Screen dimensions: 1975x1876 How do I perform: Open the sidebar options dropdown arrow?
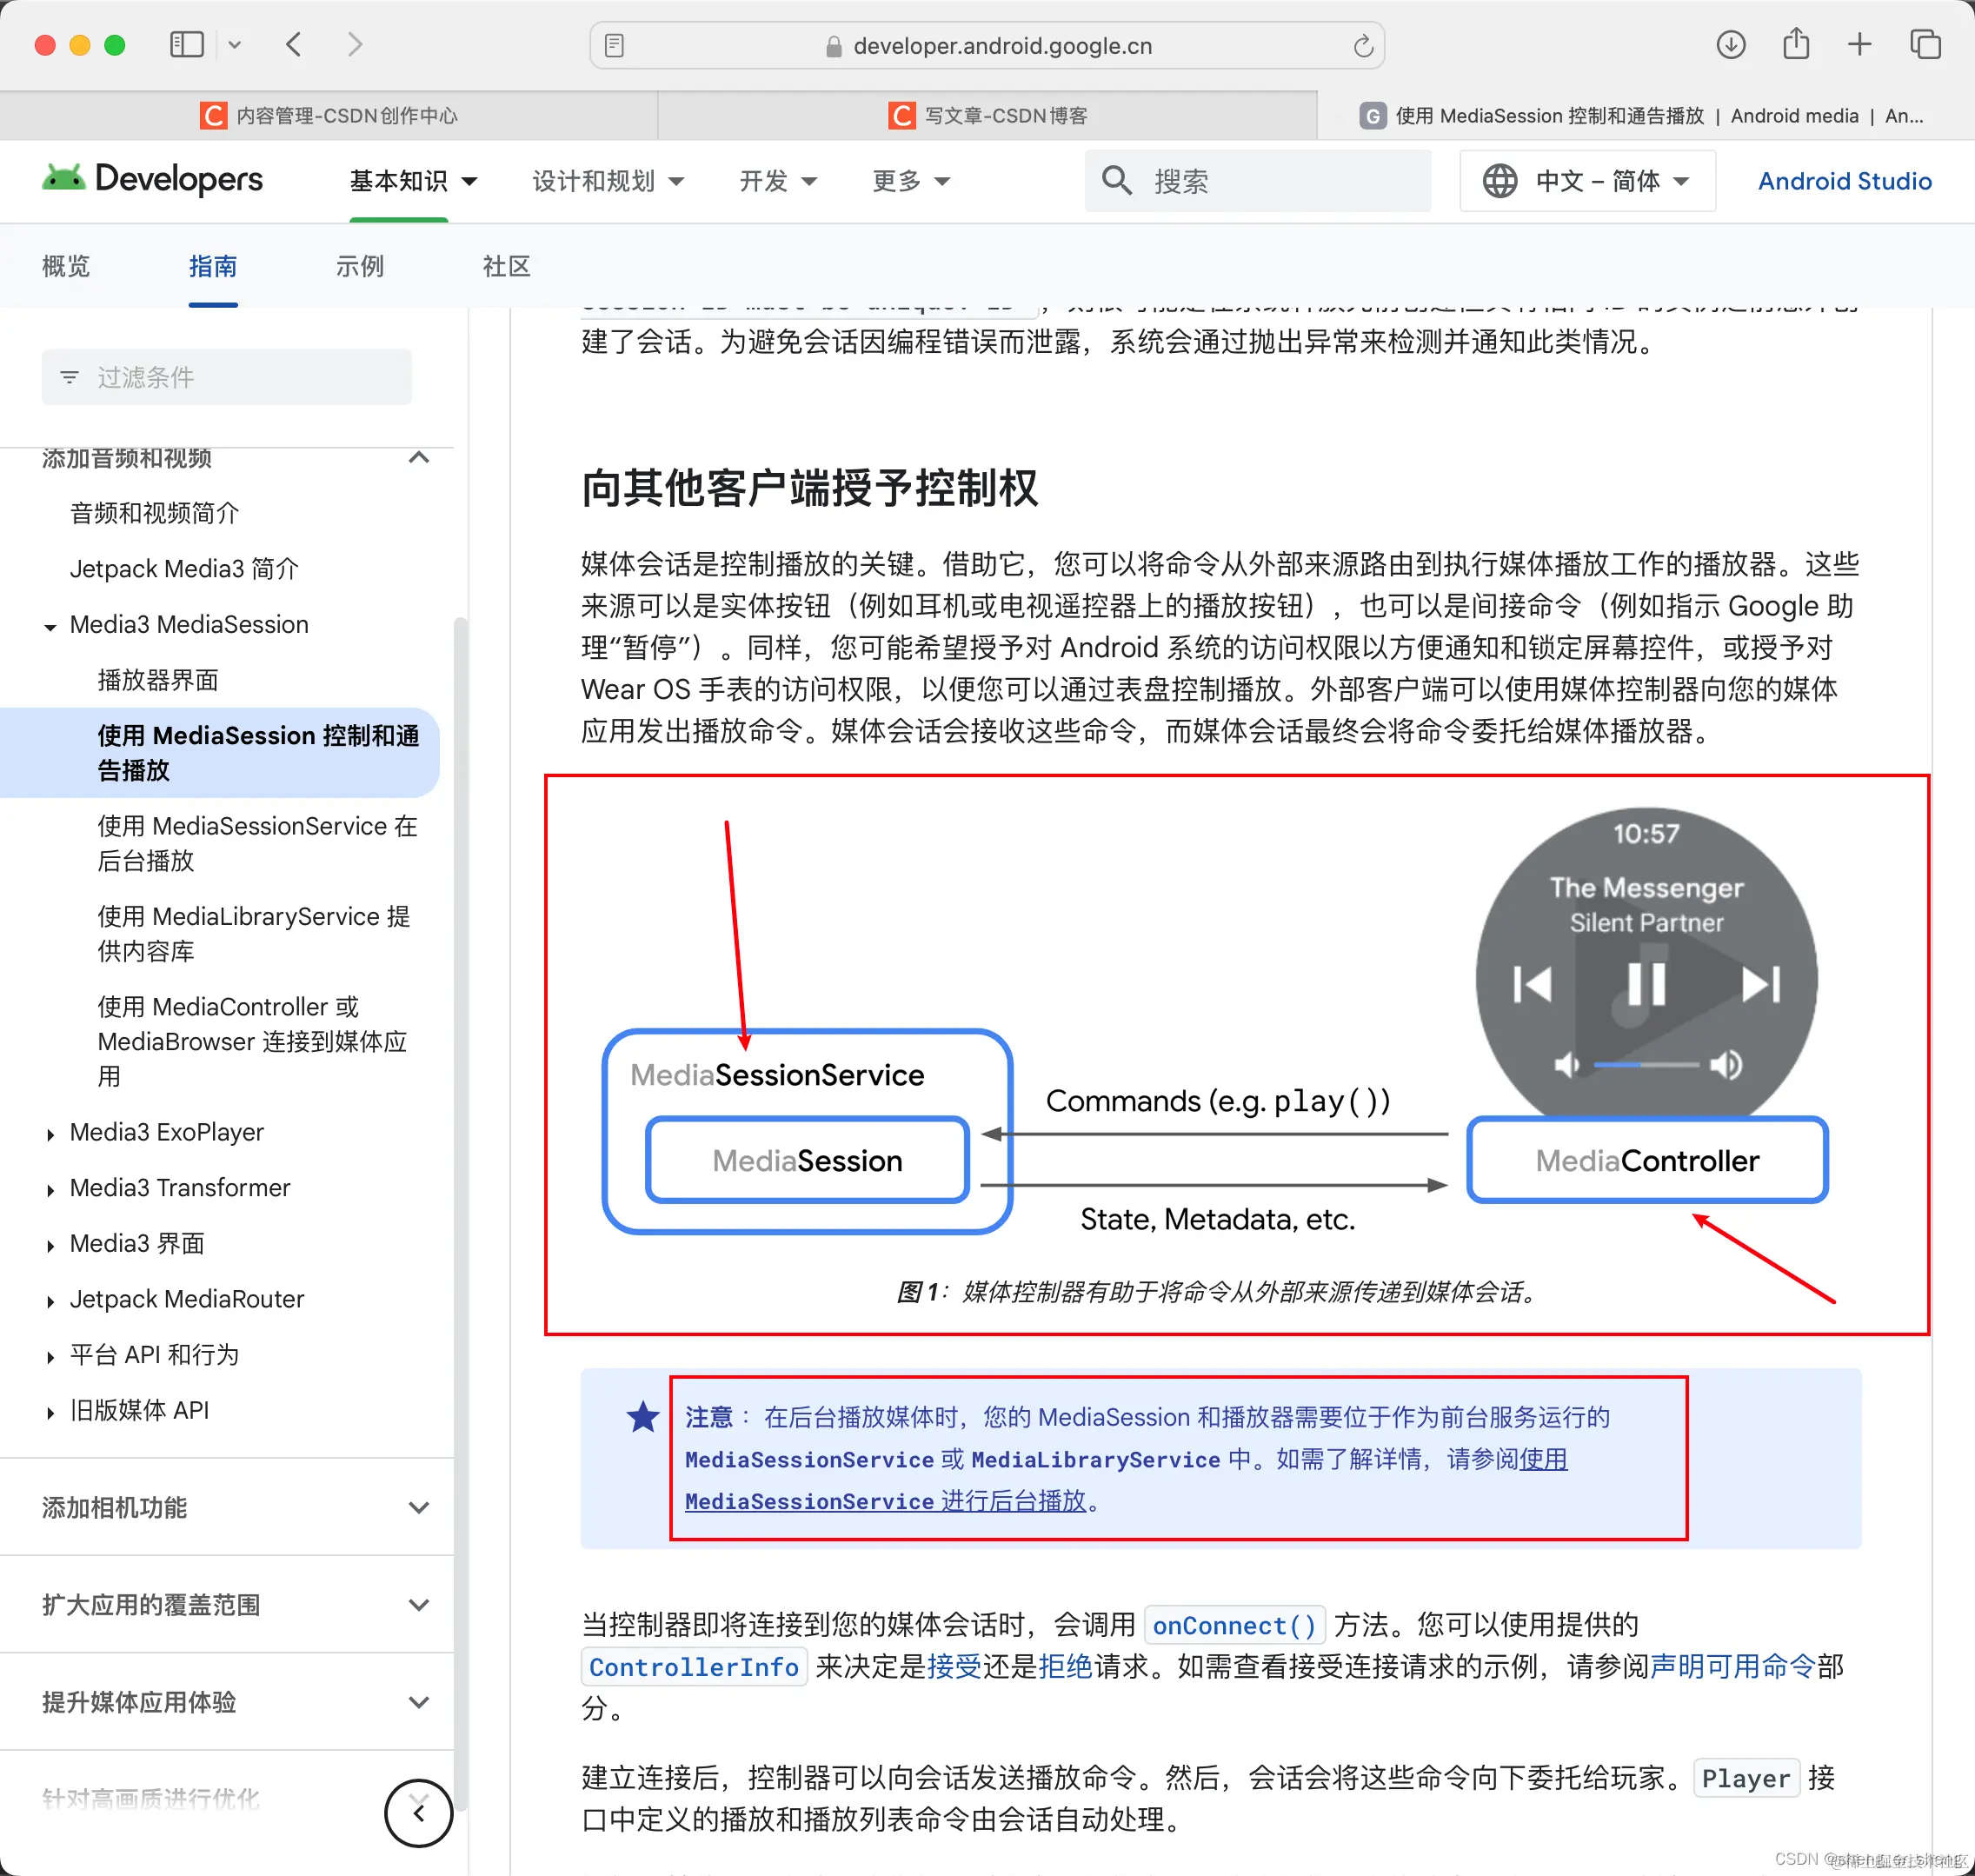(235, 45)
